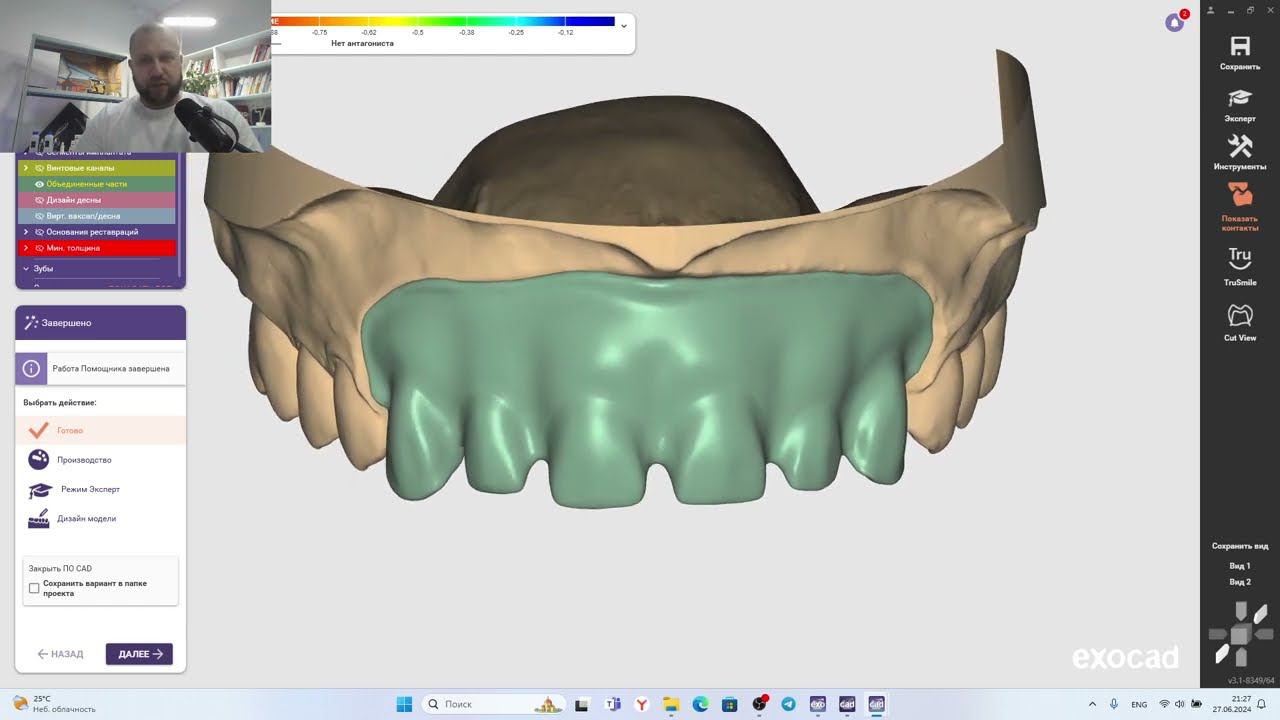
Task: Open the exo app on the taskbar
Action: pos(817,704)
